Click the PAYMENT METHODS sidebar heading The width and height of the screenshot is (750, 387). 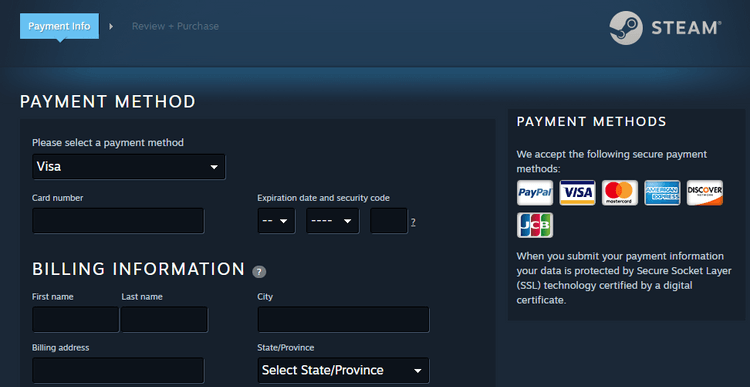pyautogui.click(x=591, y=122)
